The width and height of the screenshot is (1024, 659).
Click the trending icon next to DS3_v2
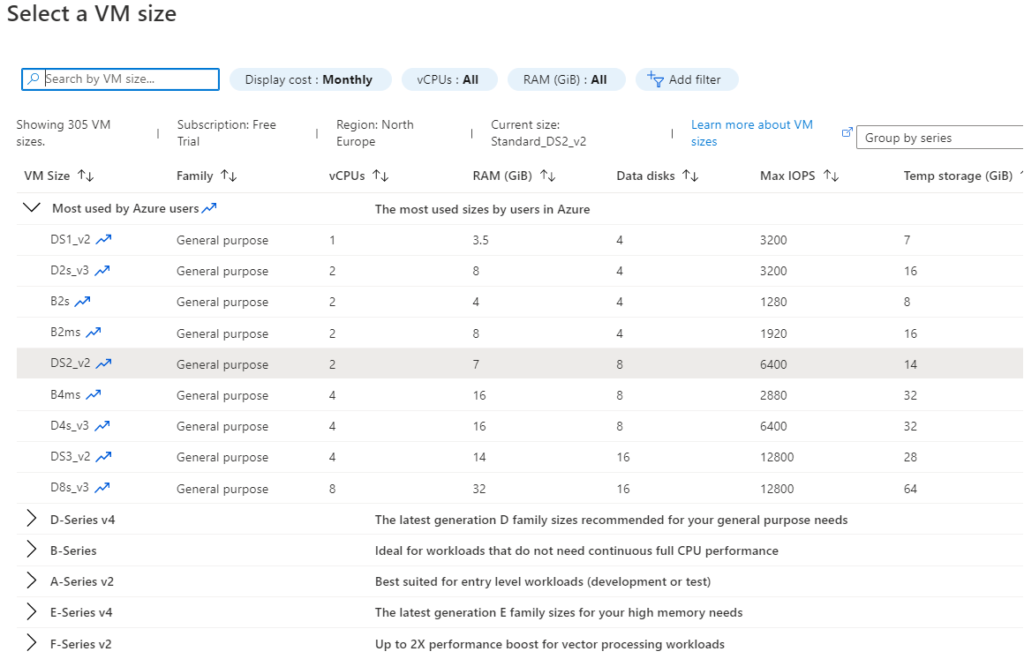coord(104,457)
